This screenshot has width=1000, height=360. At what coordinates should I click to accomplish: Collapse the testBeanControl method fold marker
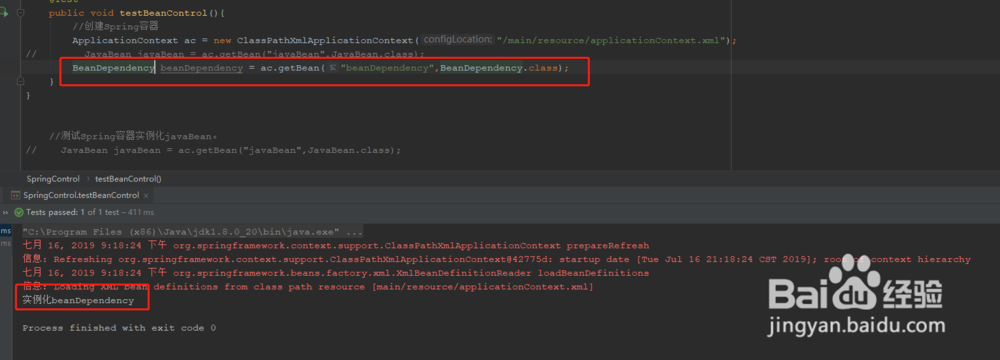pyautogui.click(x=20, y=13)
